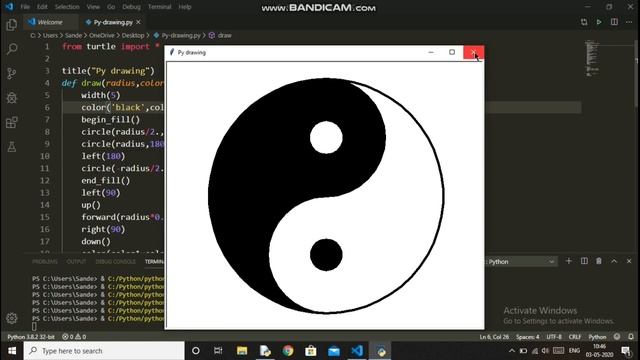Viewport: 640px width, 360px height.
Task: Open feedback smiley in status bar
Action: (x=617, y=337)
